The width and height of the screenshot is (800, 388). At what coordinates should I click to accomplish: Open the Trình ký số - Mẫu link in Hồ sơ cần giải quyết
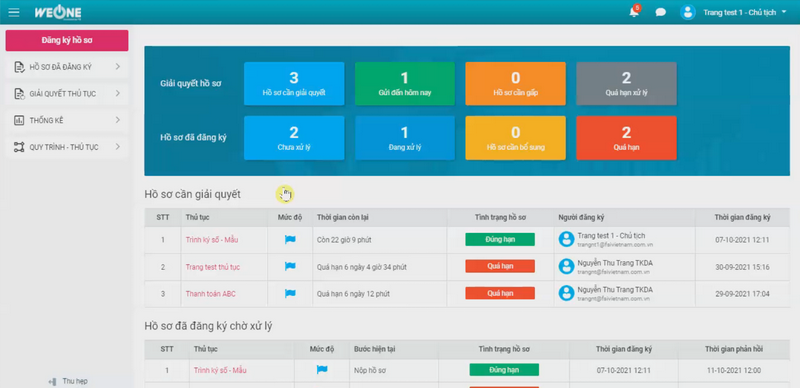click(212, 239)
